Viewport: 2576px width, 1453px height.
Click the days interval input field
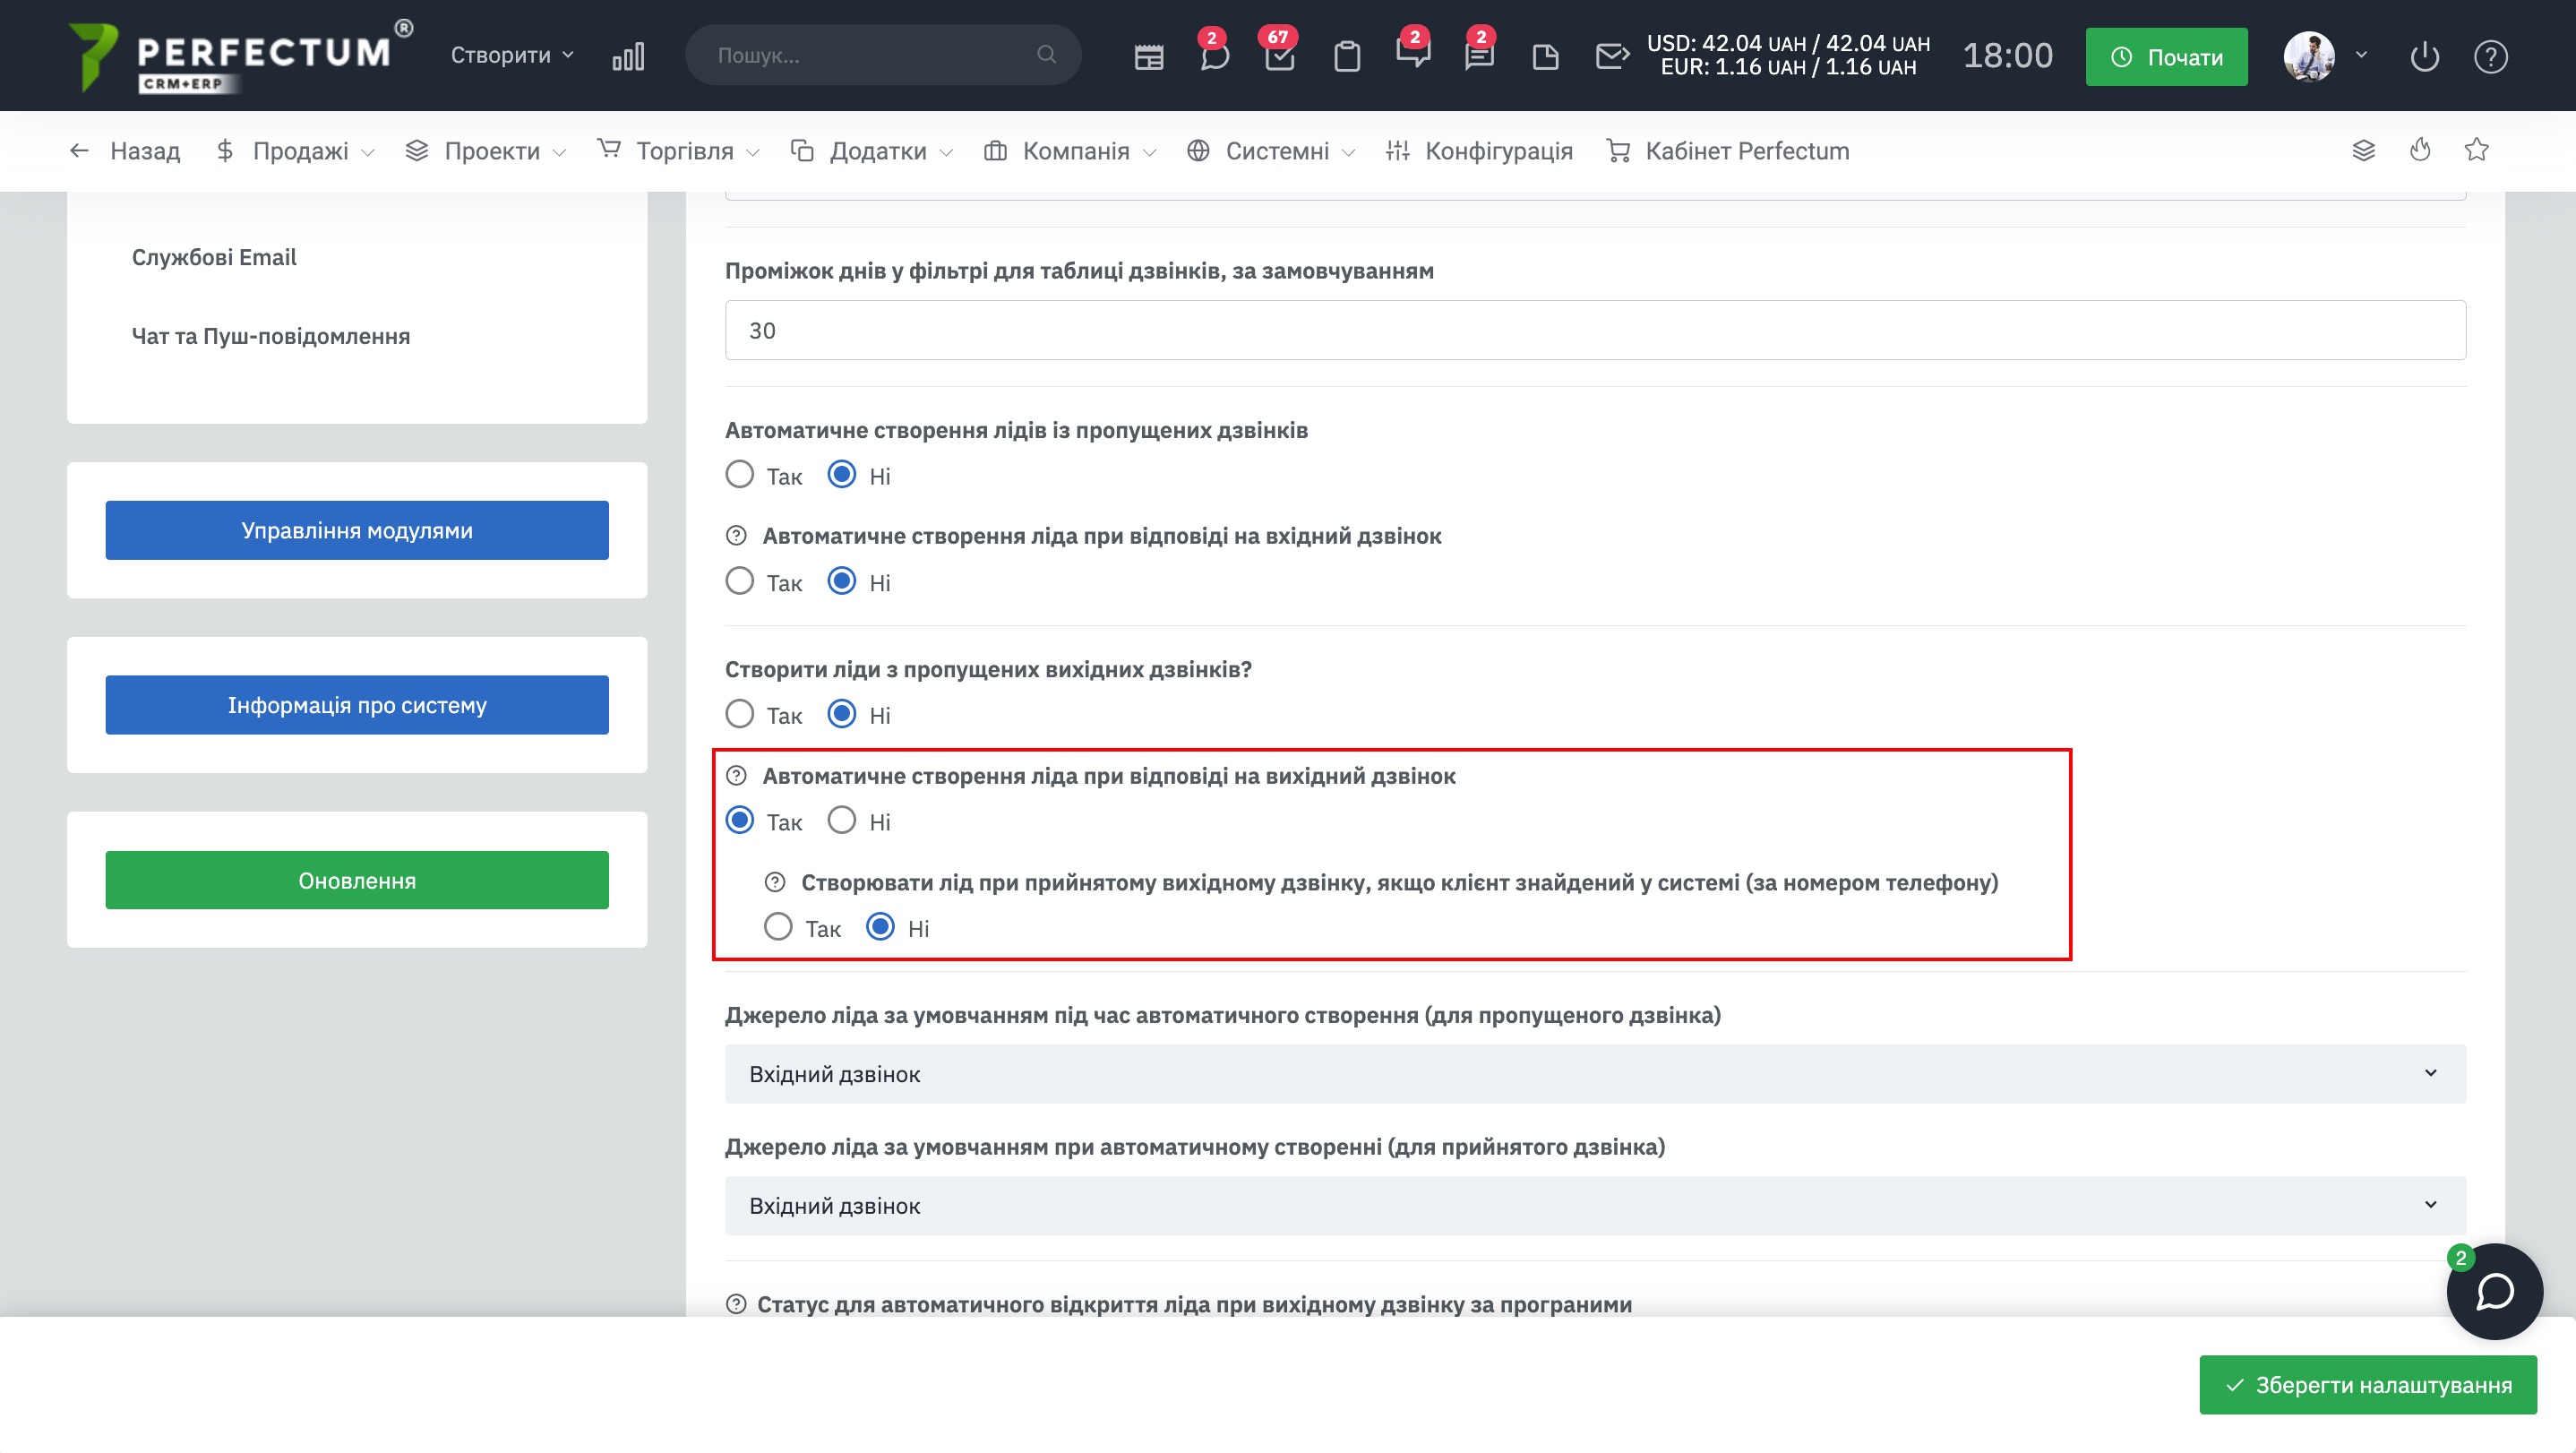pyautogui.click(x=1595, y=330)
